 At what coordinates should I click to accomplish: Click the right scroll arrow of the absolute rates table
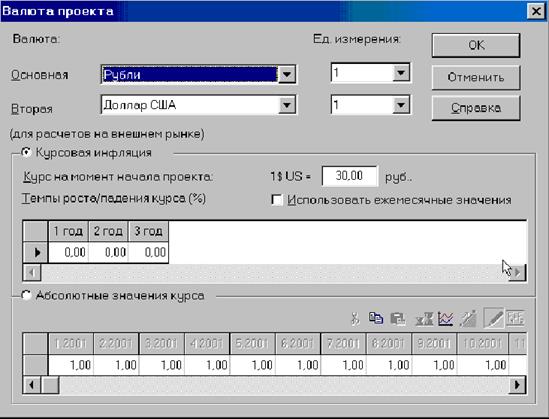click(x=517, y=385)
